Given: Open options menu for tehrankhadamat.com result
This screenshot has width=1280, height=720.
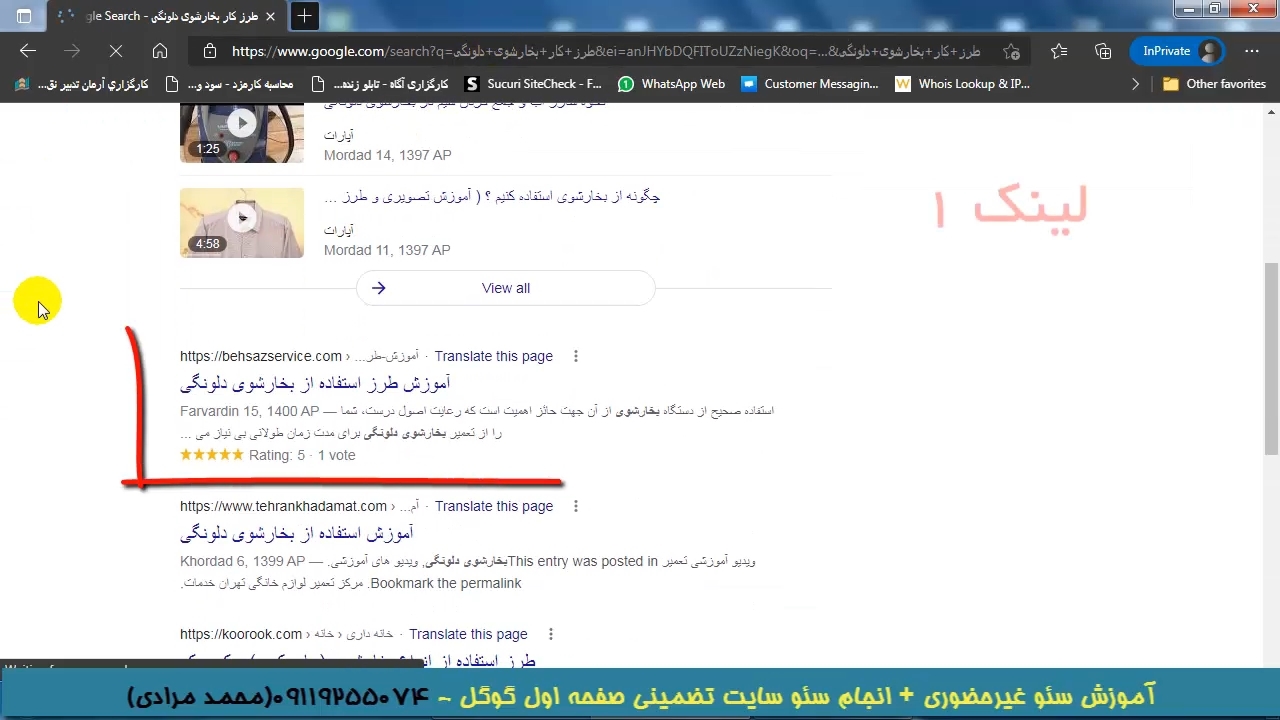Looking at the screenshot, I should point(575,506).
